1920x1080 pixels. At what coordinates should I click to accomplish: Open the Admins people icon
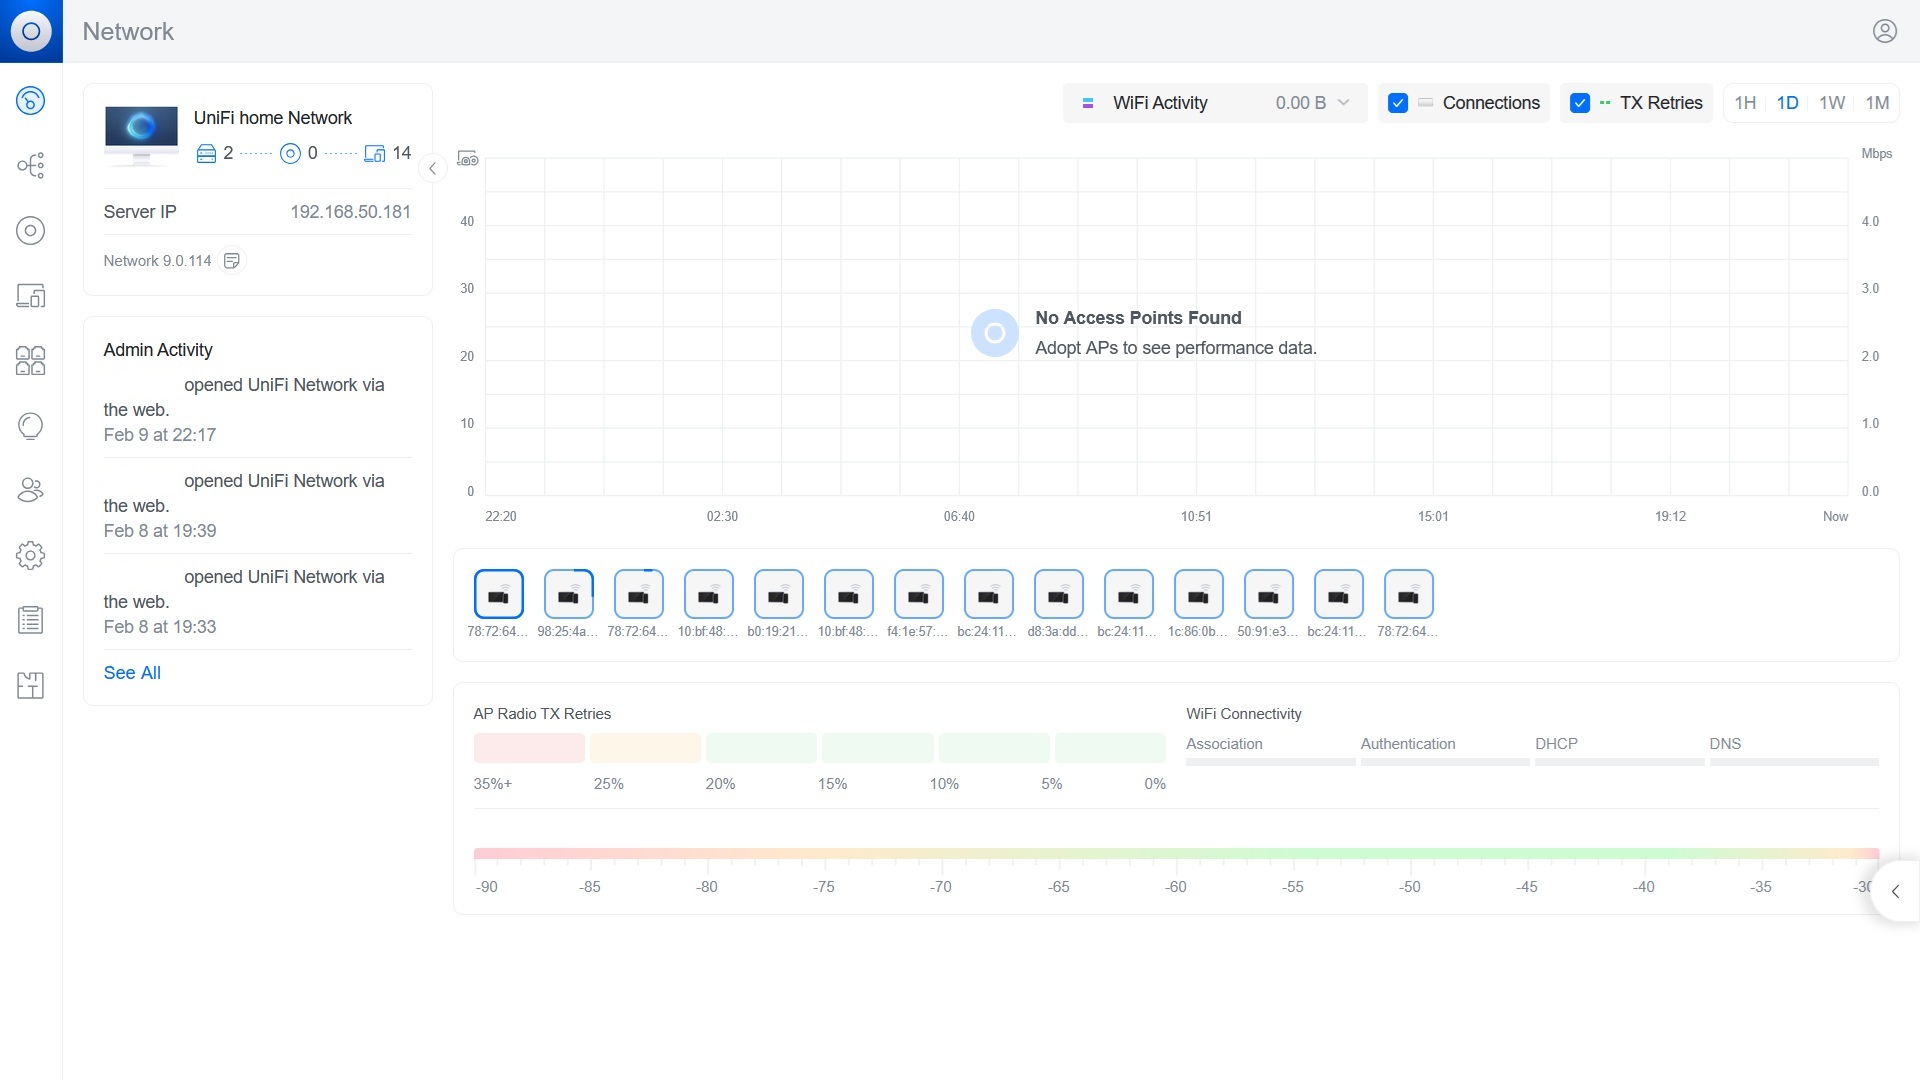point(31,490)
